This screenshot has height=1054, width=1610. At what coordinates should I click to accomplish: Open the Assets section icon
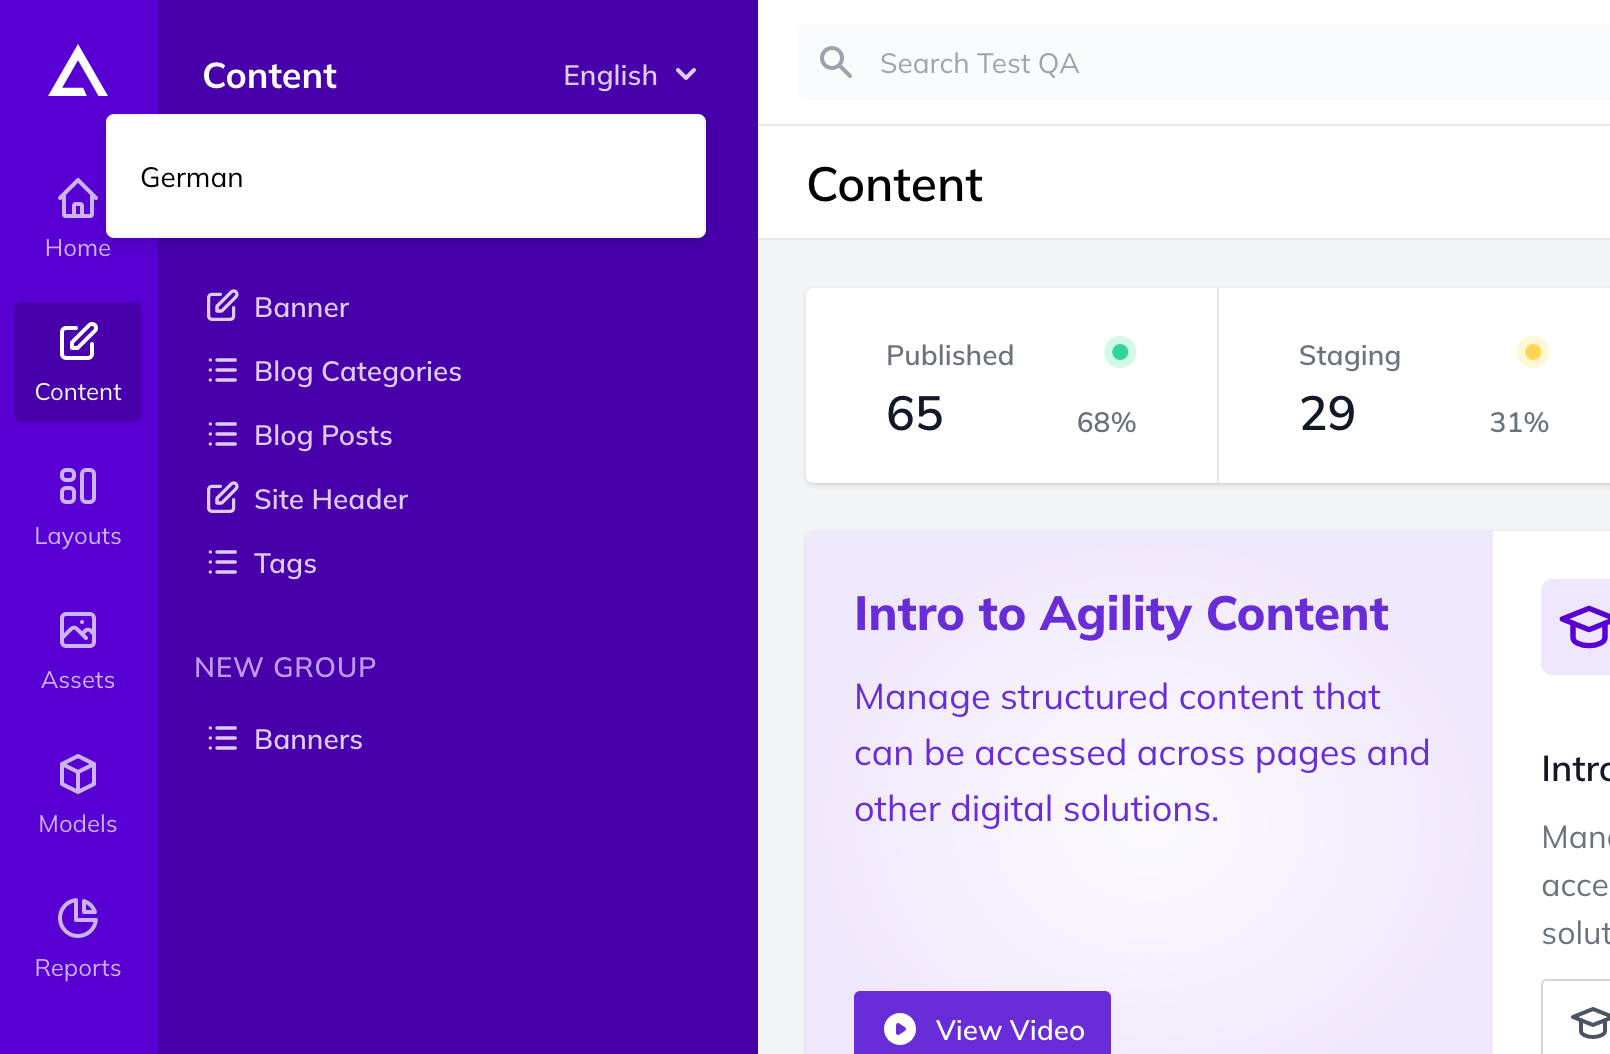coord(78,630)
